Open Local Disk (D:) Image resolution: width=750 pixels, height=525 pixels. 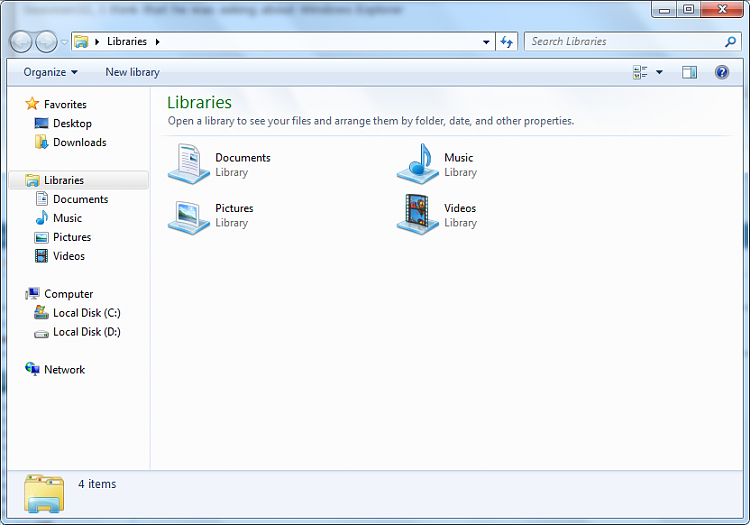click(87, 332)
